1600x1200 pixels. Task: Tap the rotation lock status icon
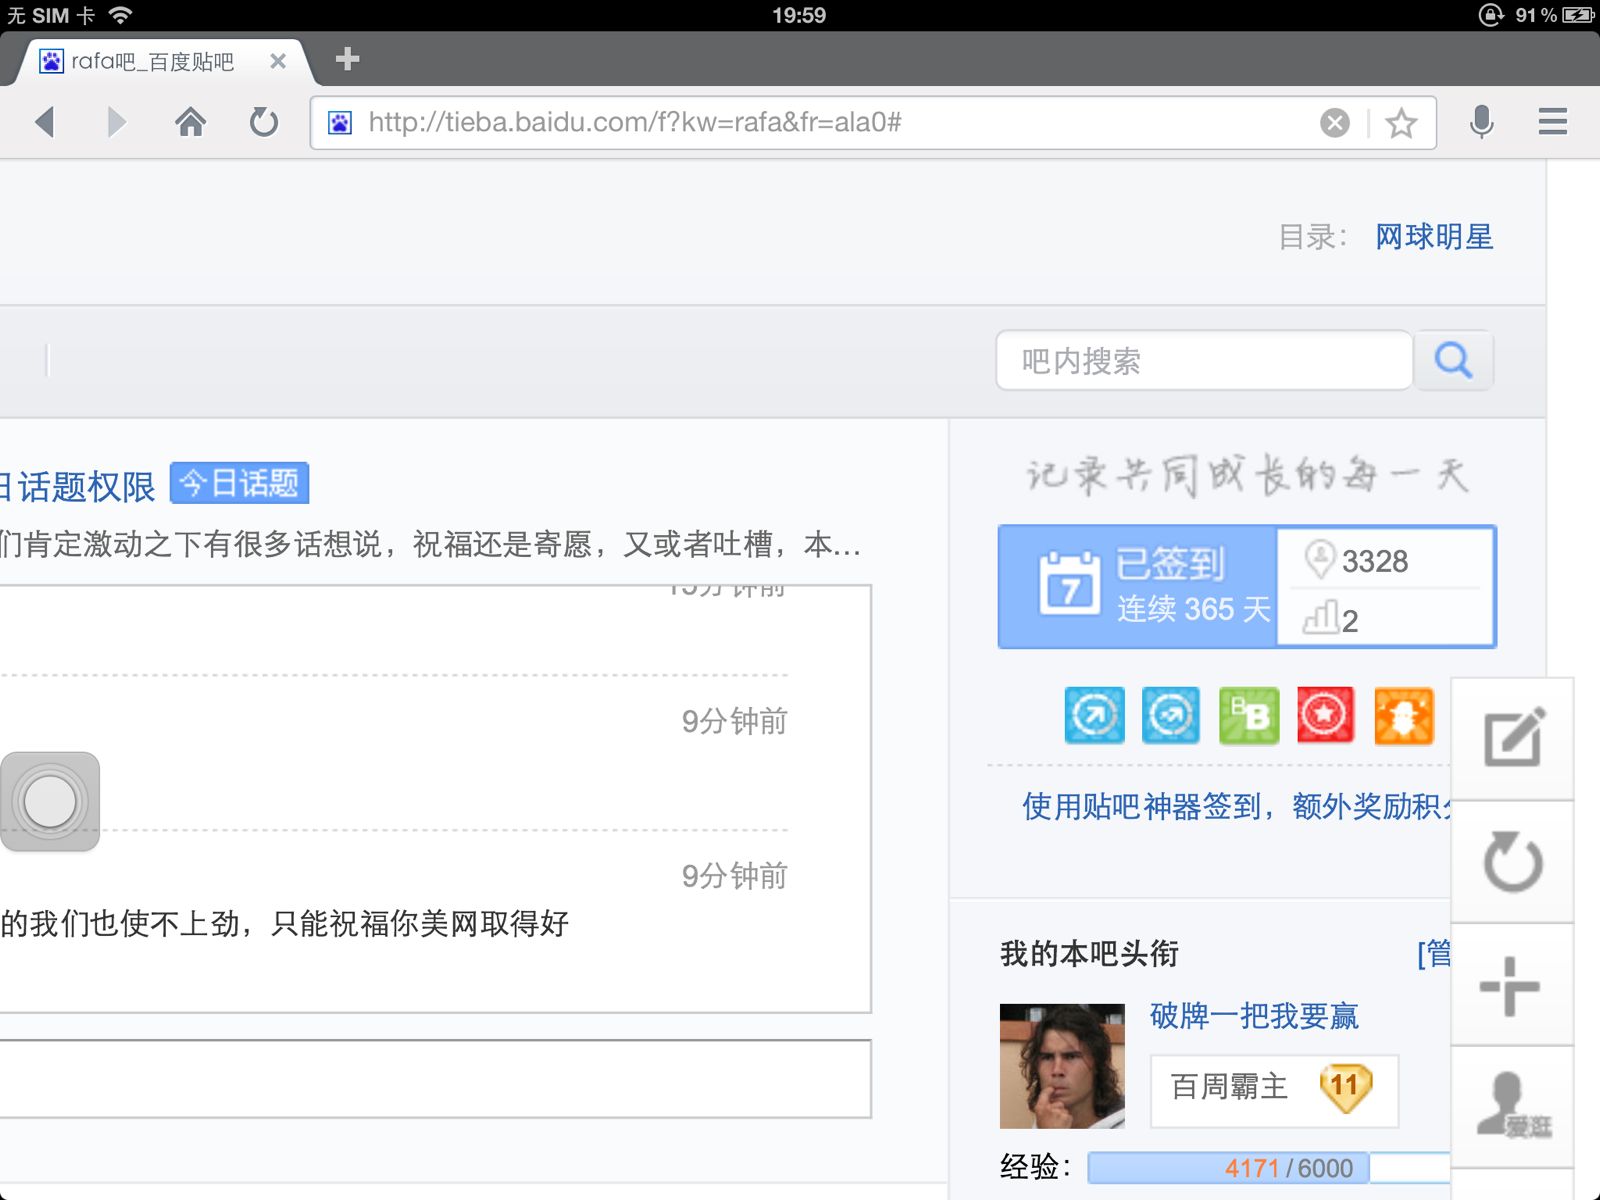coord(1491,15)
